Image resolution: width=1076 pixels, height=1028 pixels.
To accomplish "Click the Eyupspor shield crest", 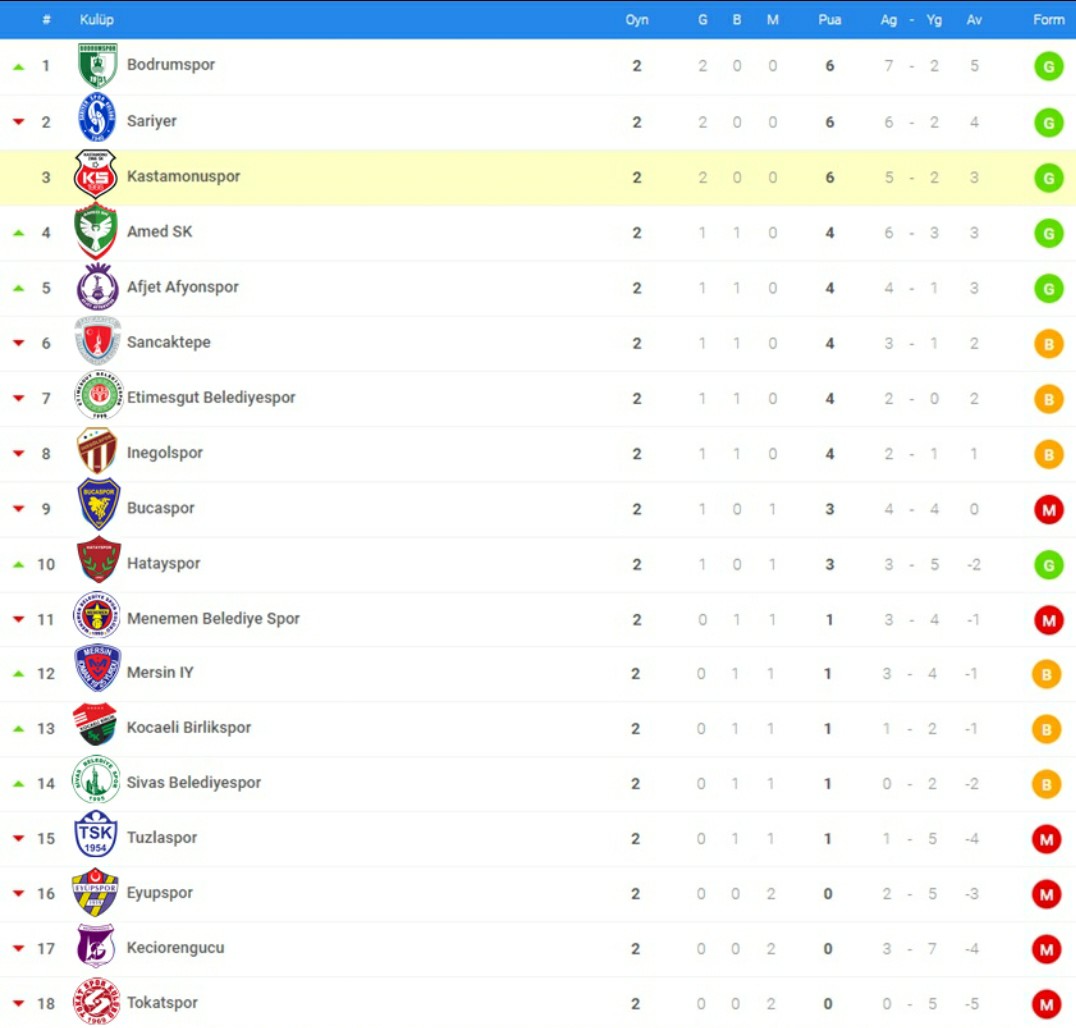I will (x=95, y=891).
